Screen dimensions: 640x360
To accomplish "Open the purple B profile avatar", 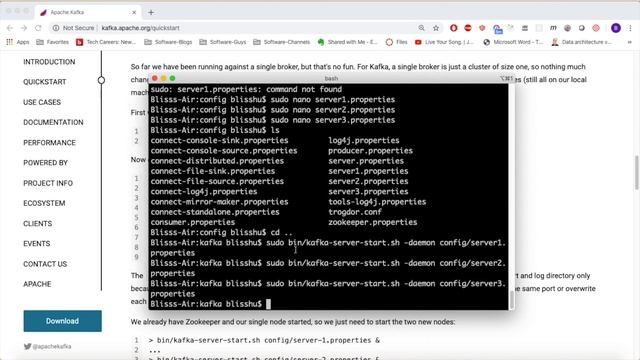I will [616, 28].
